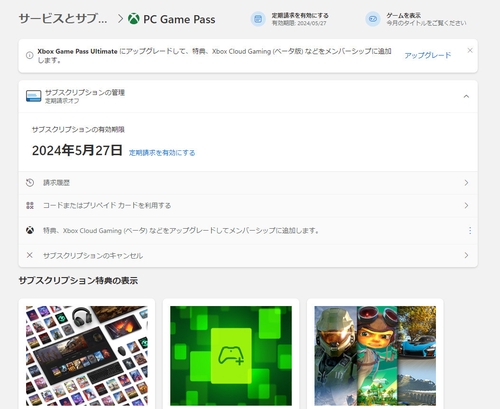Click the サブスクリプション特典の表示 heading
The height and width of the screenshot is (409, 500).
78,281
